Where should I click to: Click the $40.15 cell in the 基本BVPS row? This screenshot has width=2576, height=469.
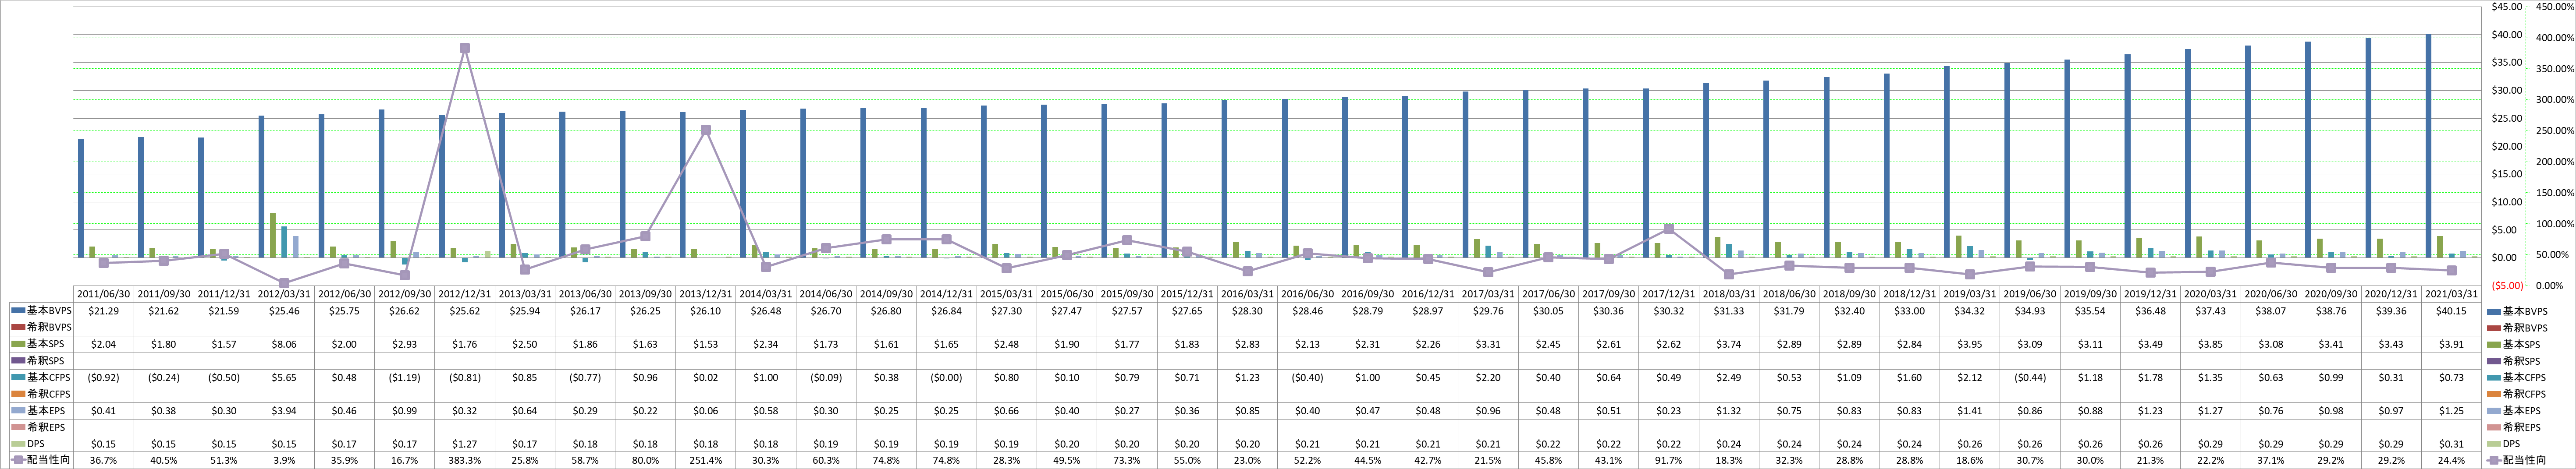2452,311
